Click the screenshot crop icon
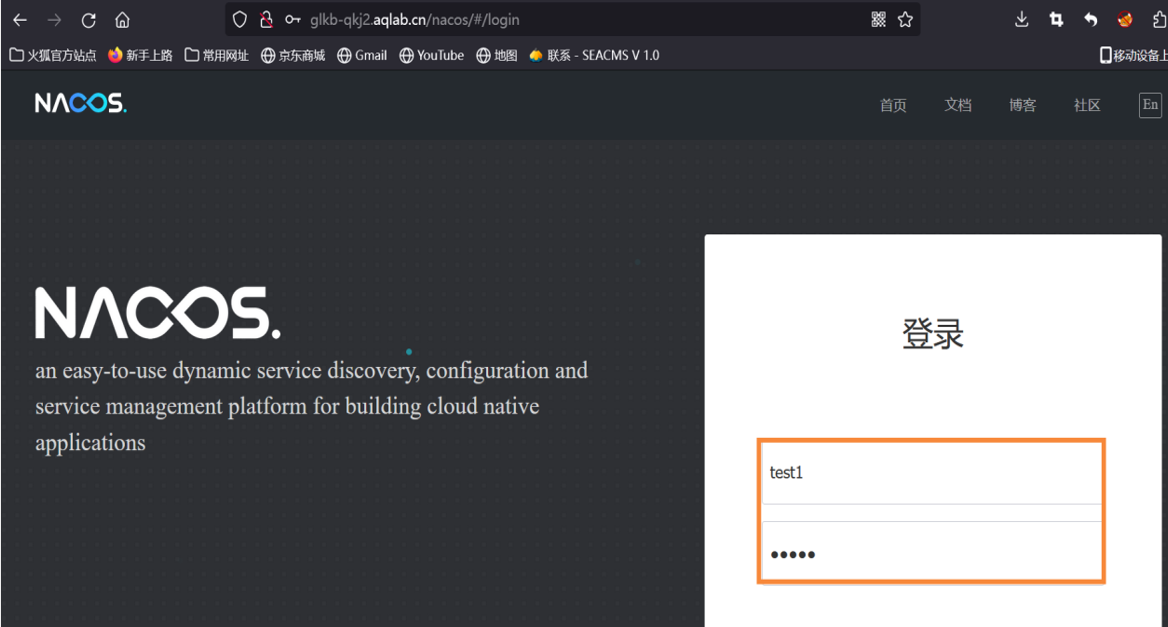The width and height of the screenshot is (1168, 627). click(x=1056, y=19)
